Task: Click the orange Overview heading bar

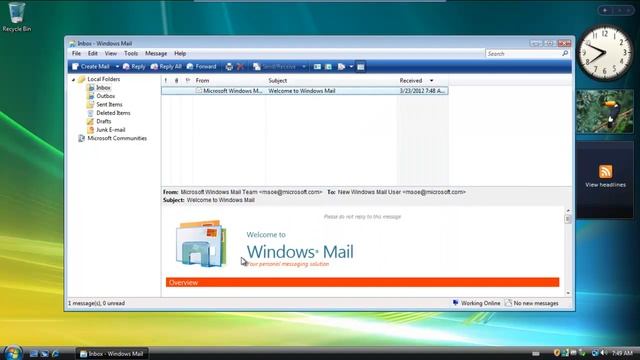Action: click(x=362, y=282)
